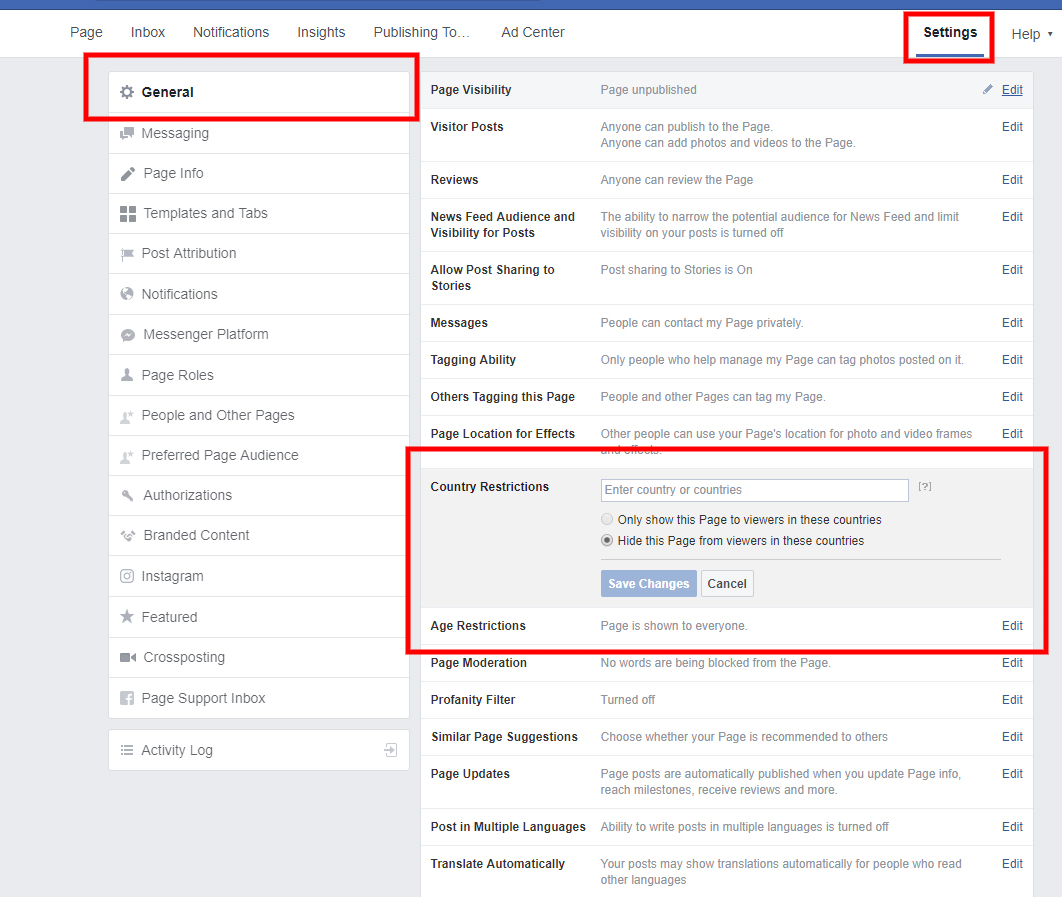Click the pencil icon beside Page Visibility Edit
The image size is (1062, 897).
pos(987,89)
